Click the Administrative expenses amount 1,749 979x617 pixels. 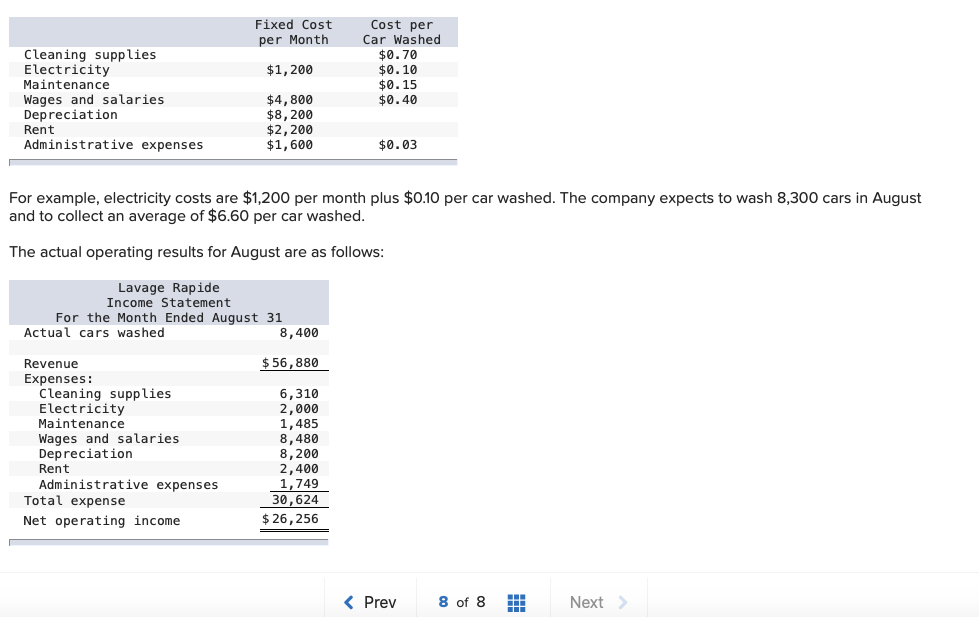coord(300,484)
